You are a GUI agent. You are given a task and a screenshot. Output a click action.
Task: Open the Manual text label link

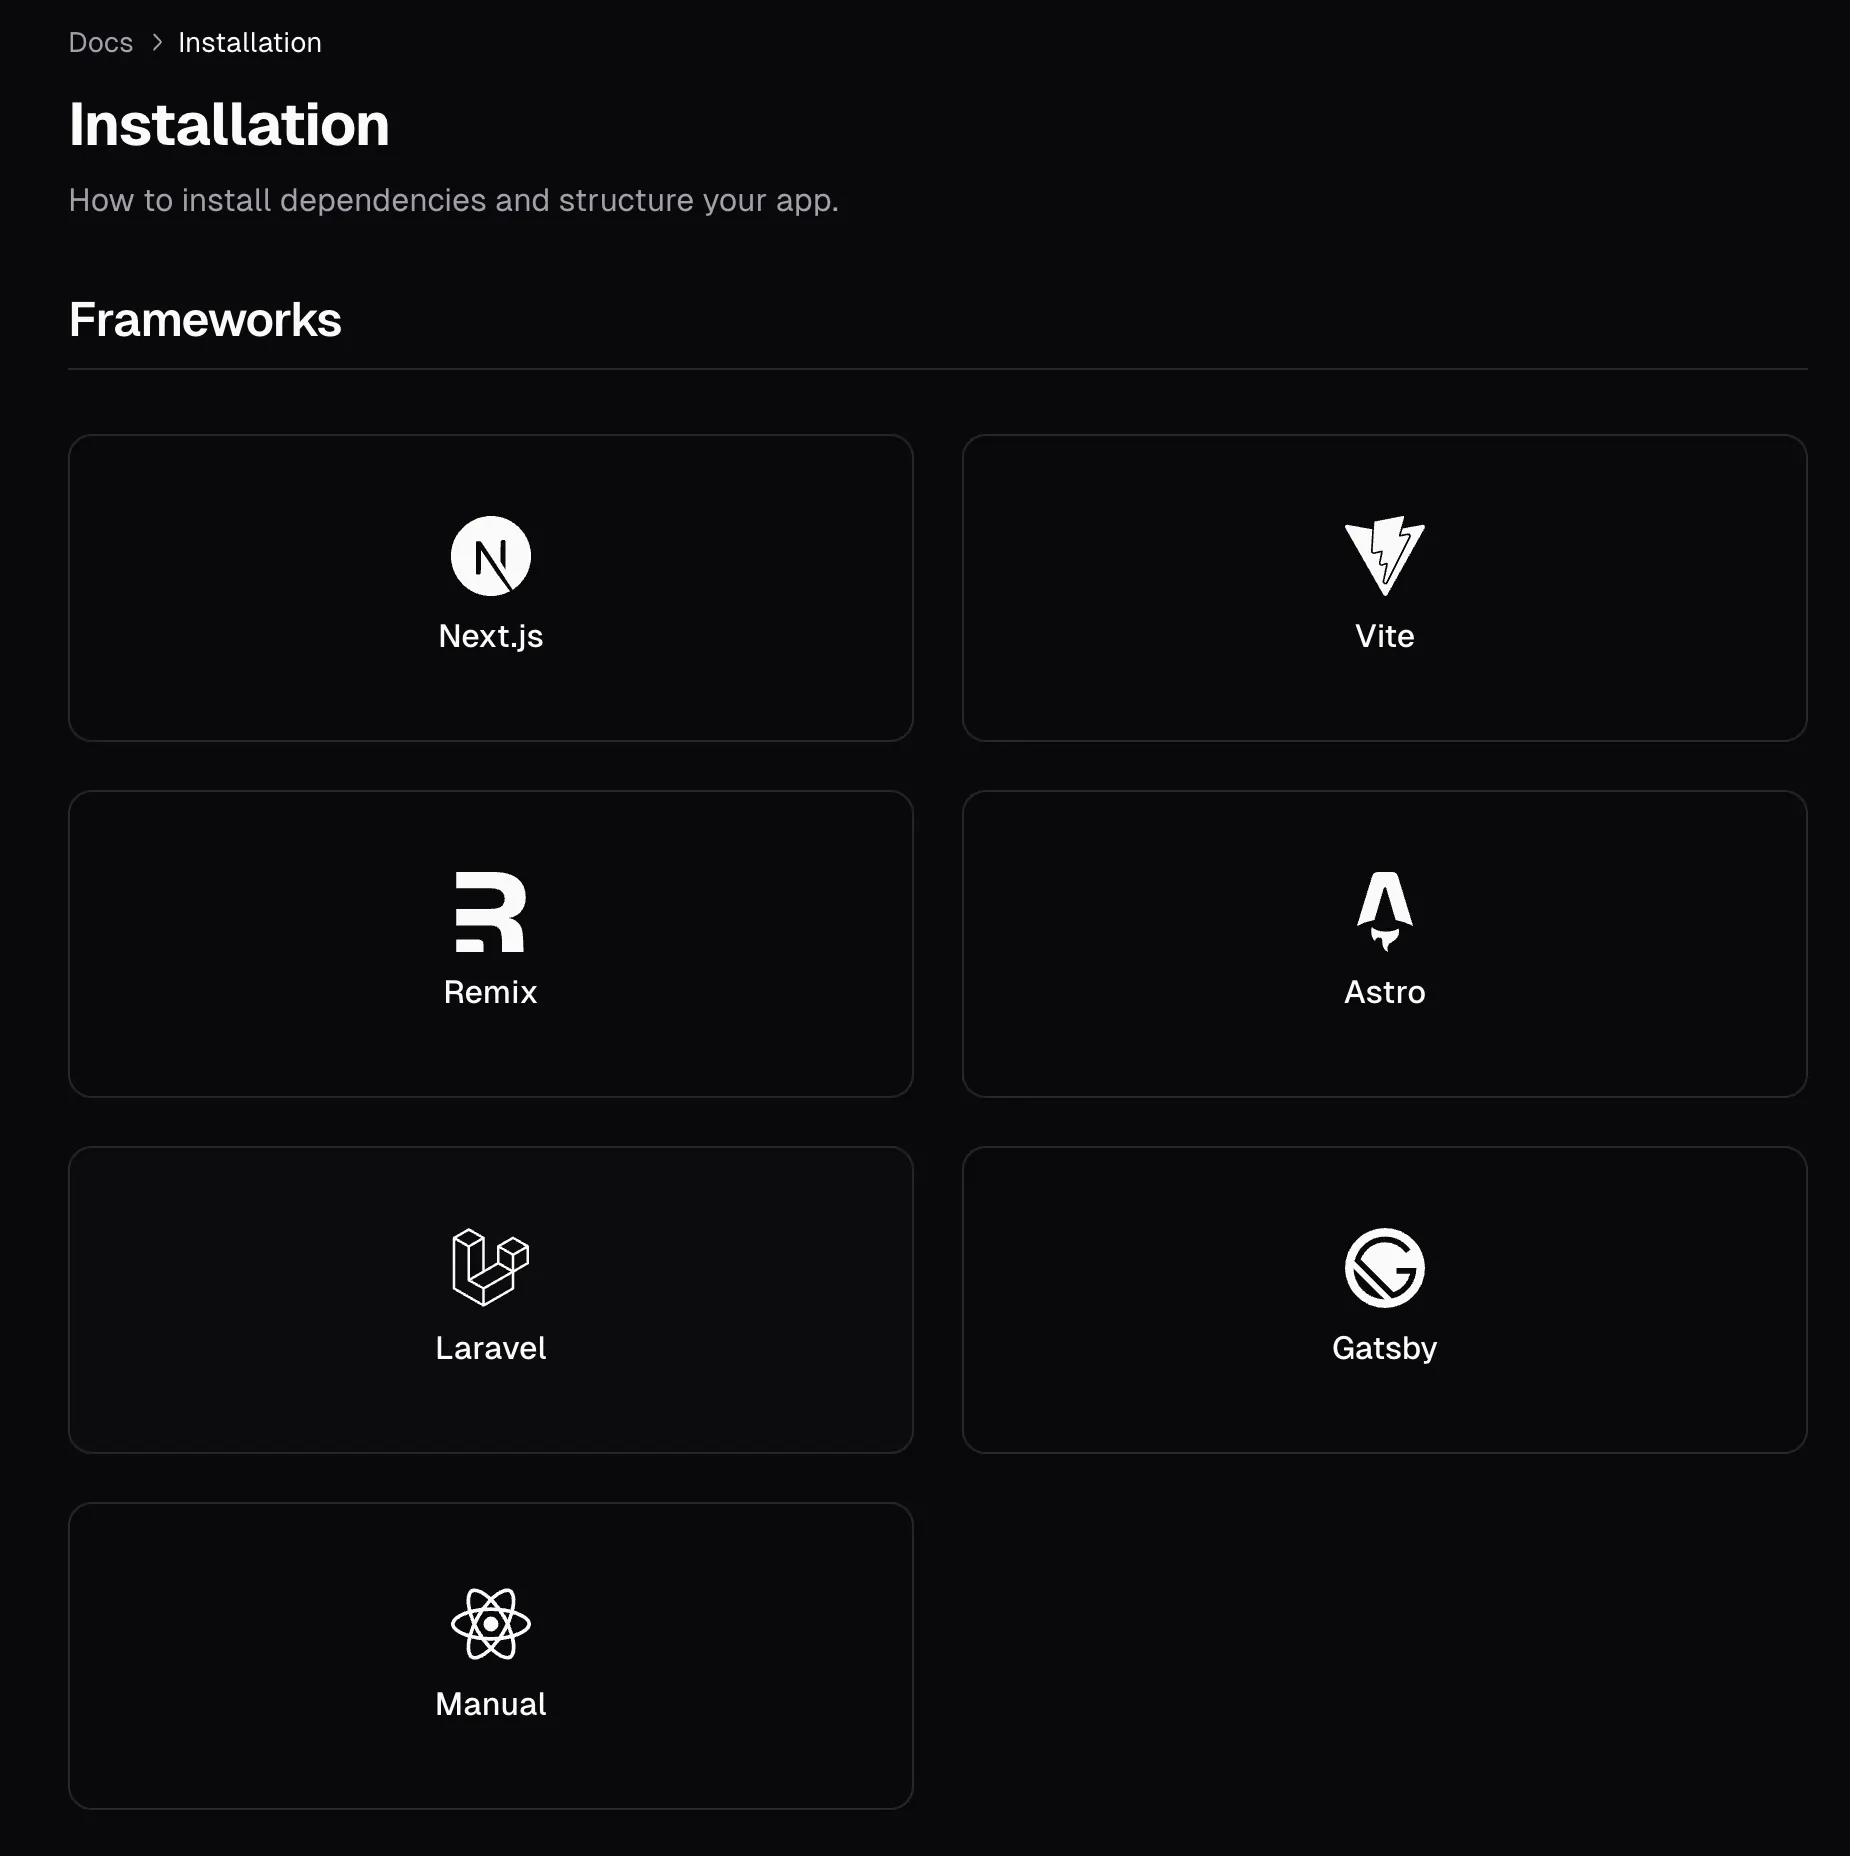point(490,1704)
